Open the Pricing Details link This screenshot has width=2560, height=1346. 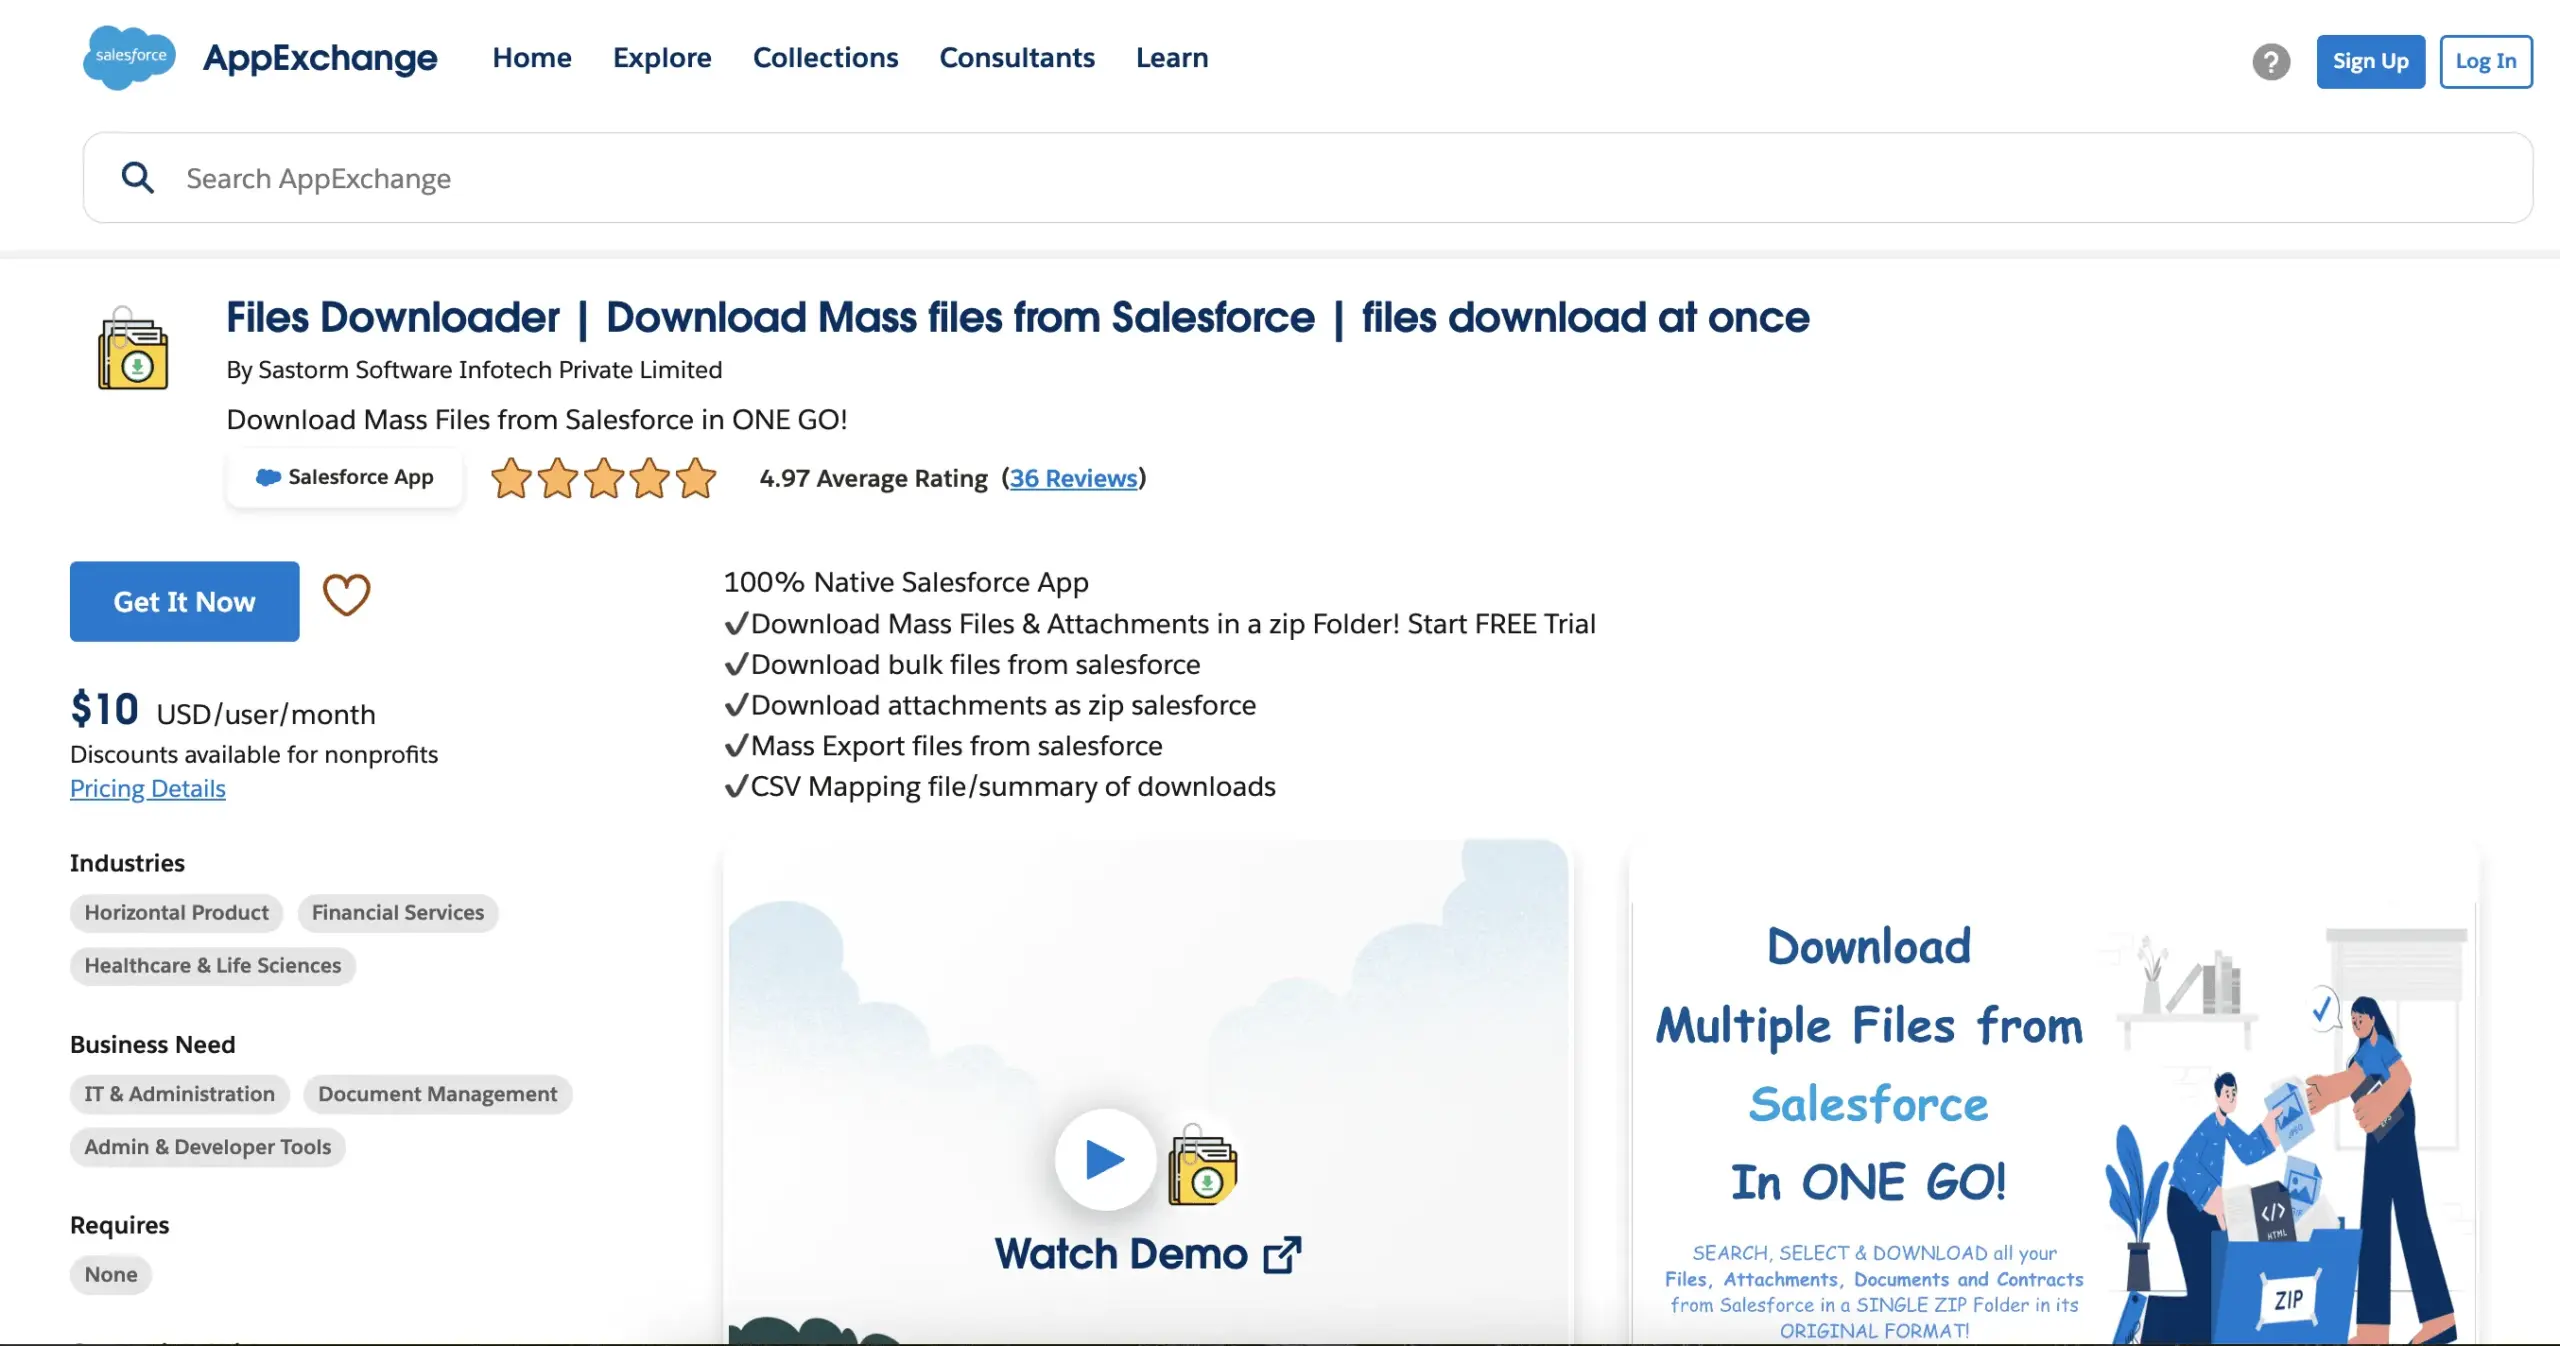pyautogui.click(x=148, y=789)
